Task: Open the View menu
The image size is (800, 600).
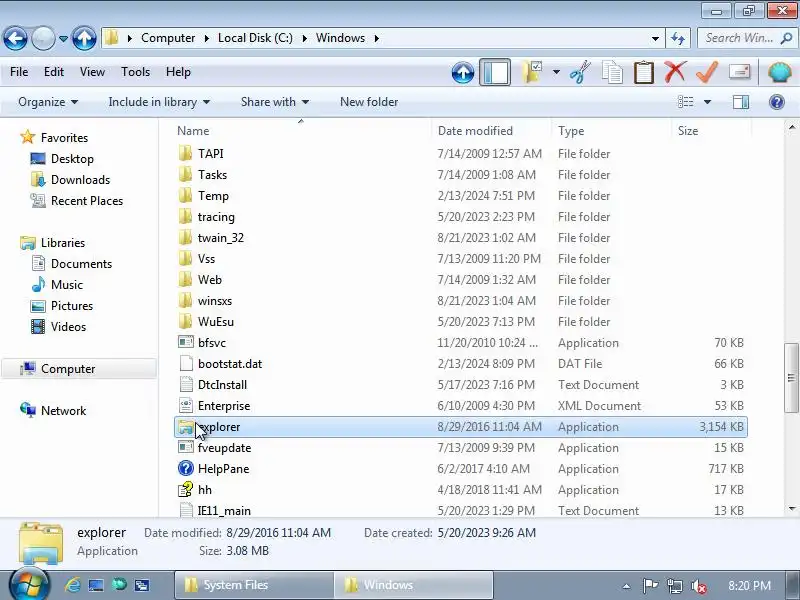Action: (x=92, y=72)
